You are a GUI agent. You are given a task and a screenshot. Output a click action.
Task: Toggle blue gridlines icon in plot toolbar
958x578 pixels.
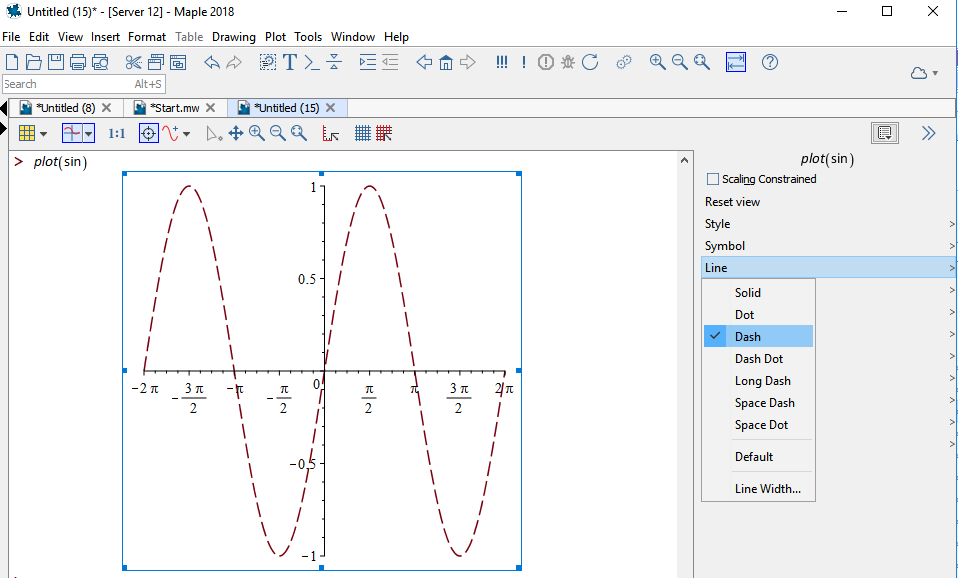click(363, 133)
